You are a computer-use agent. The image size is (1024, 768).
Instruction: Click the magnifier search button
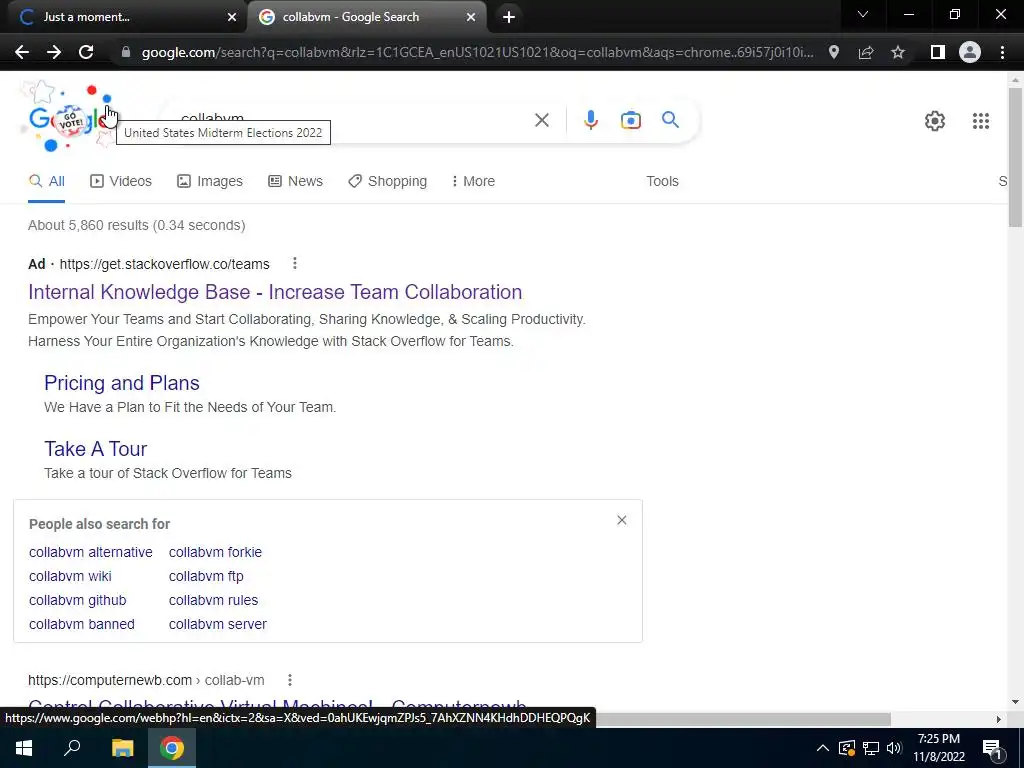tap(670, 120)
